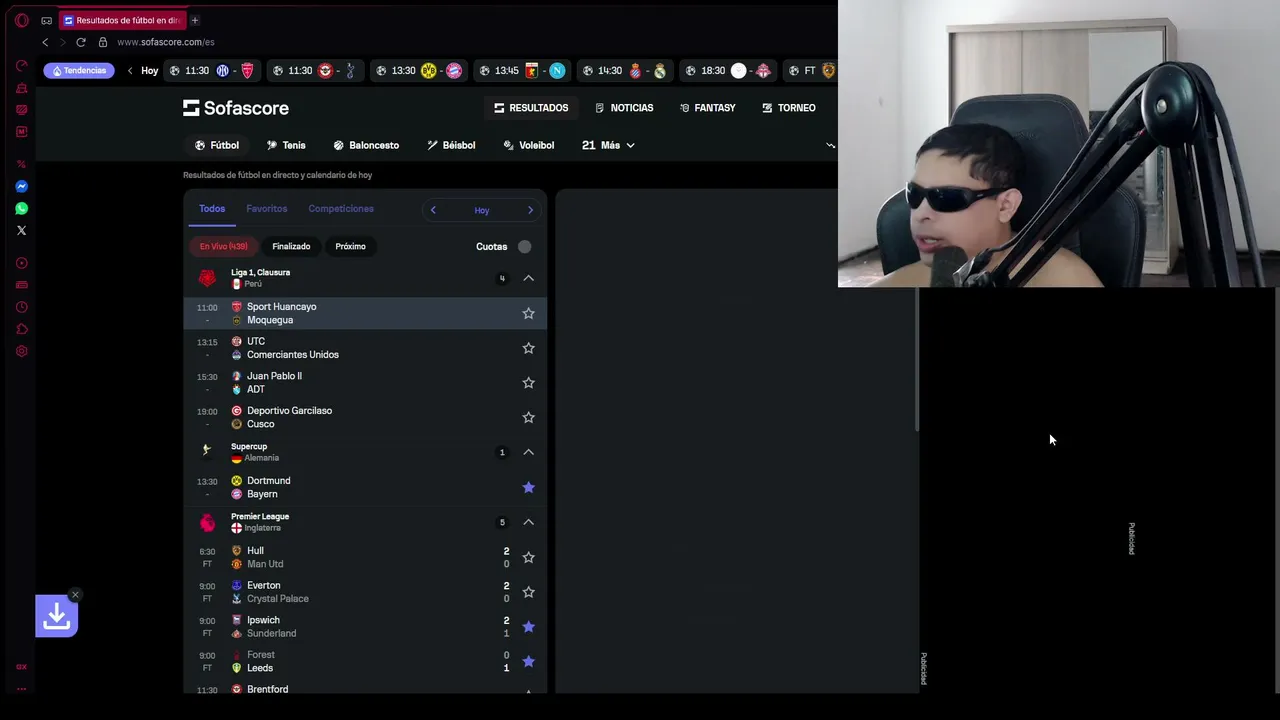Select the Voleibol sport
Viewport: 1280px width, 720px height.
click(x=529, y=145)
